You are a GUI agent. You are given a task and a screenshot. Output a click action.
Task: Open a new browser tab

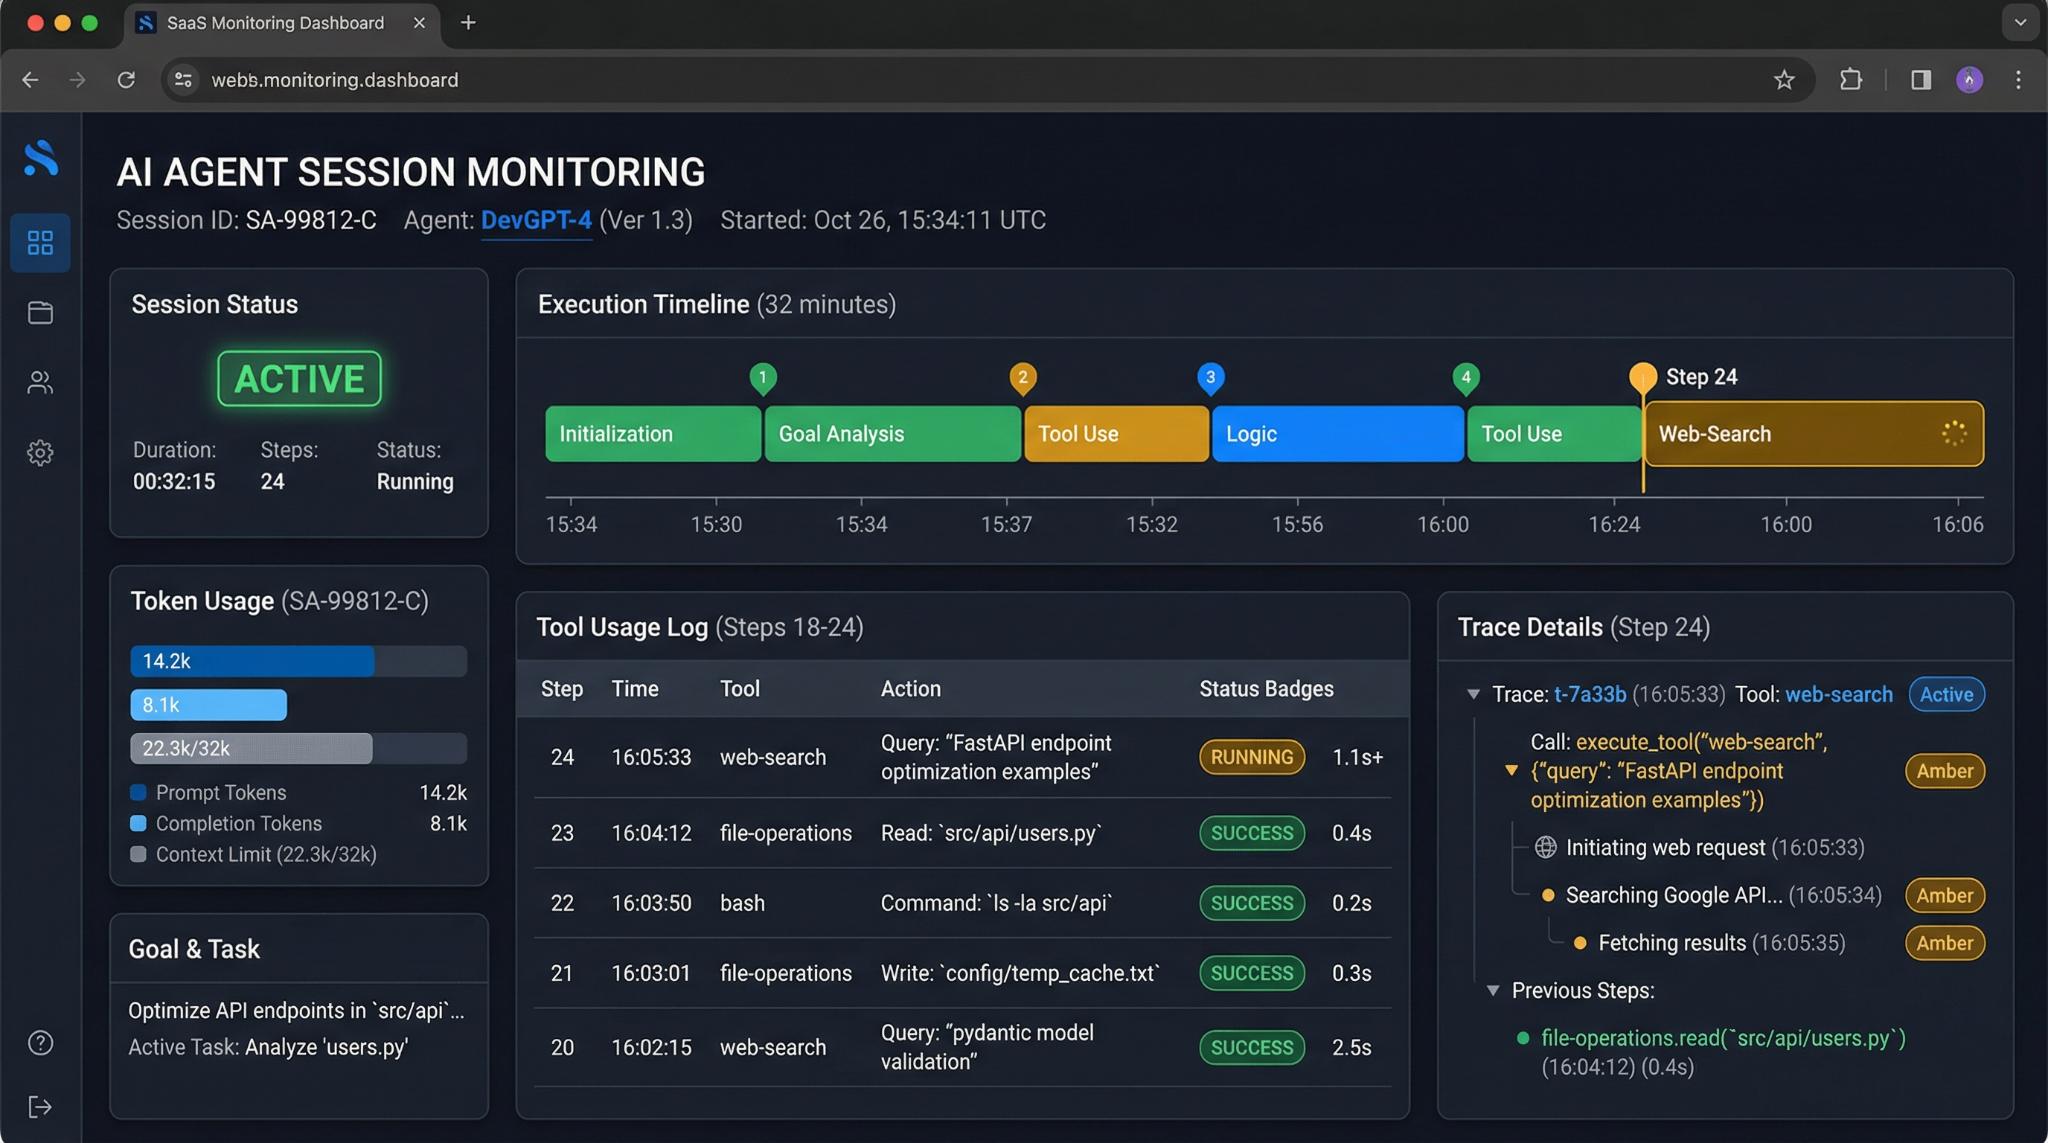click(468, 22)
